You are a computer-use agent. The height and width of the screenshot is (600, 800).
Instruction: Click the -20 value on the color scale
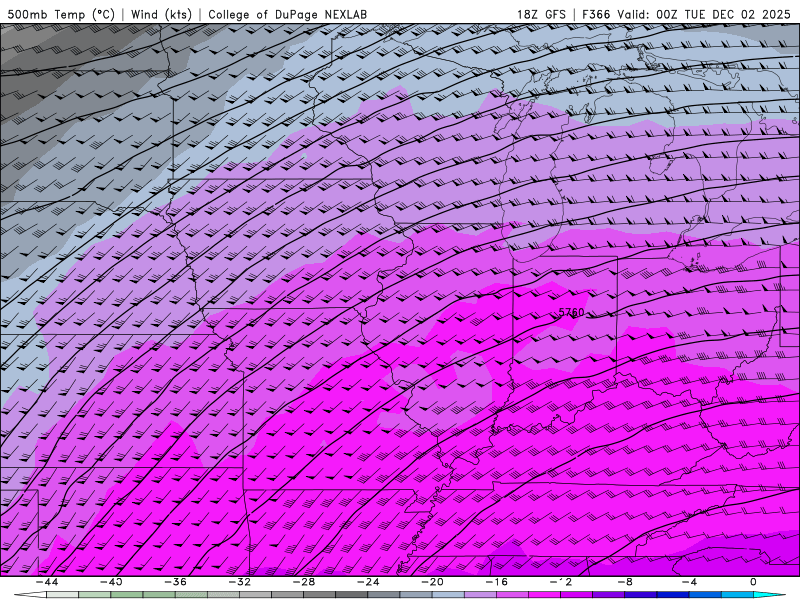click(432, 582)
